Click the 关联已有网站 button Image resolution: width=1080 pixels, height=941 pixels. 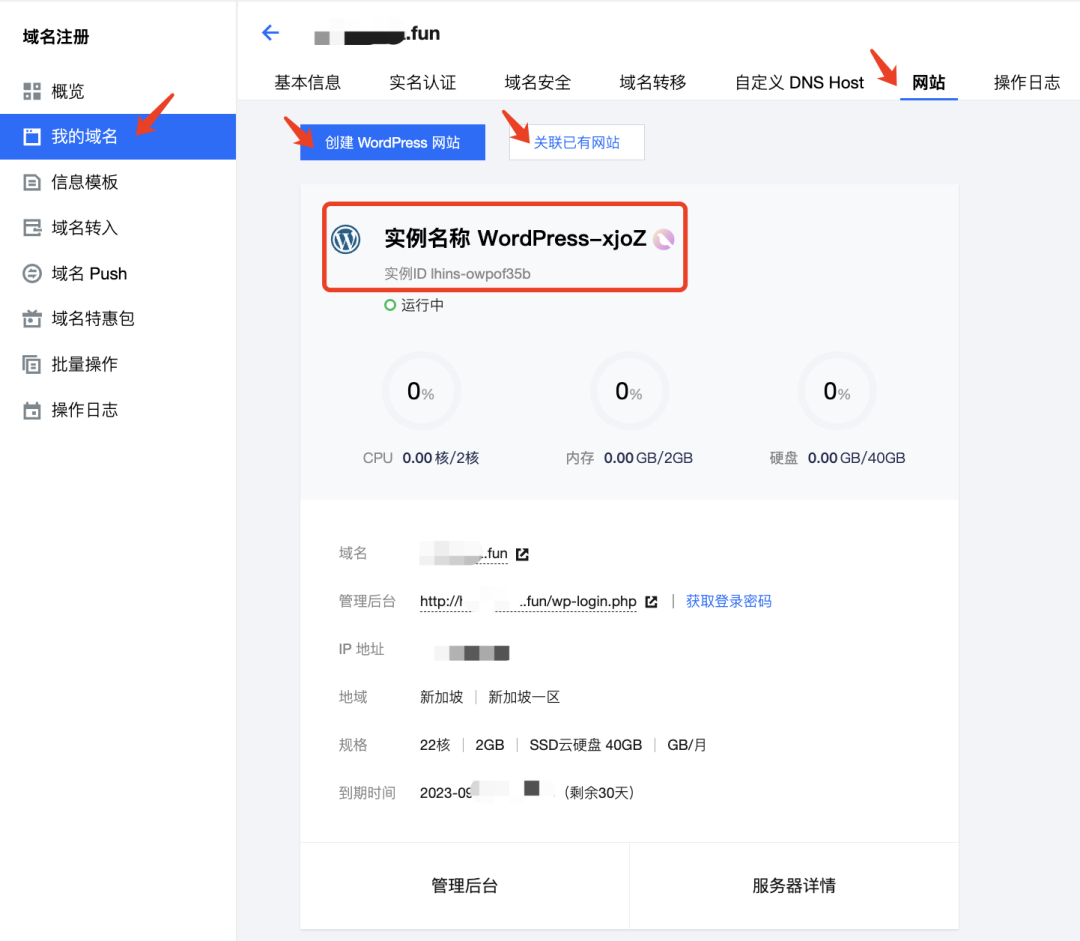(x=576, y=142)
